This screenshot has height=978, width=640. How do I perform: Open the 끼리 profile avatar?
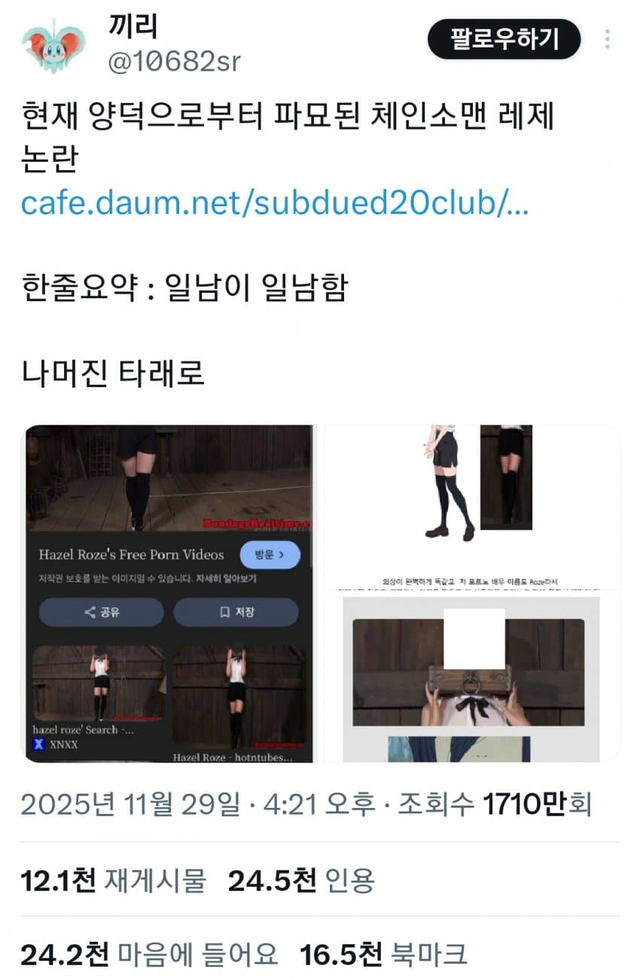[x=54, y=45]
